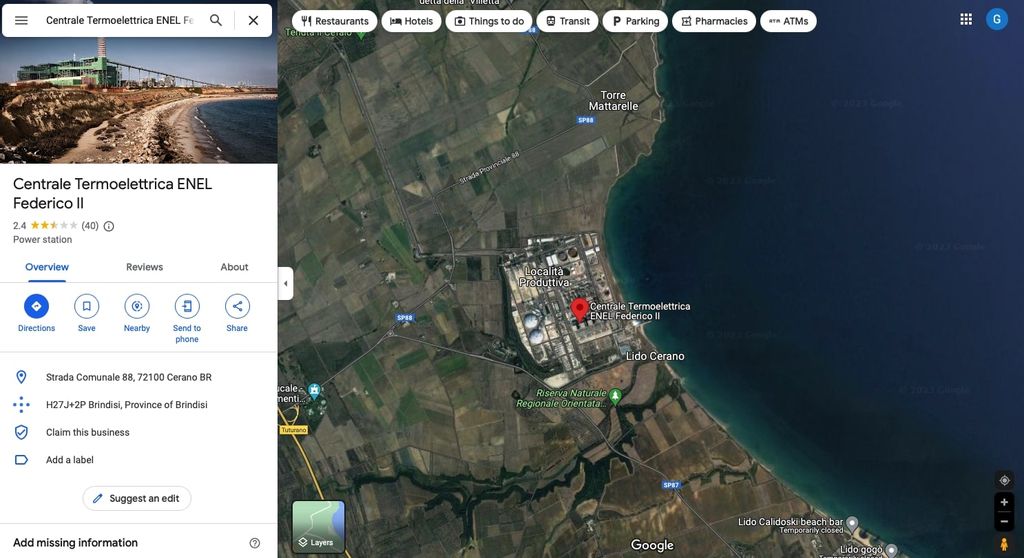Show your current location on map

[1004, 480]
